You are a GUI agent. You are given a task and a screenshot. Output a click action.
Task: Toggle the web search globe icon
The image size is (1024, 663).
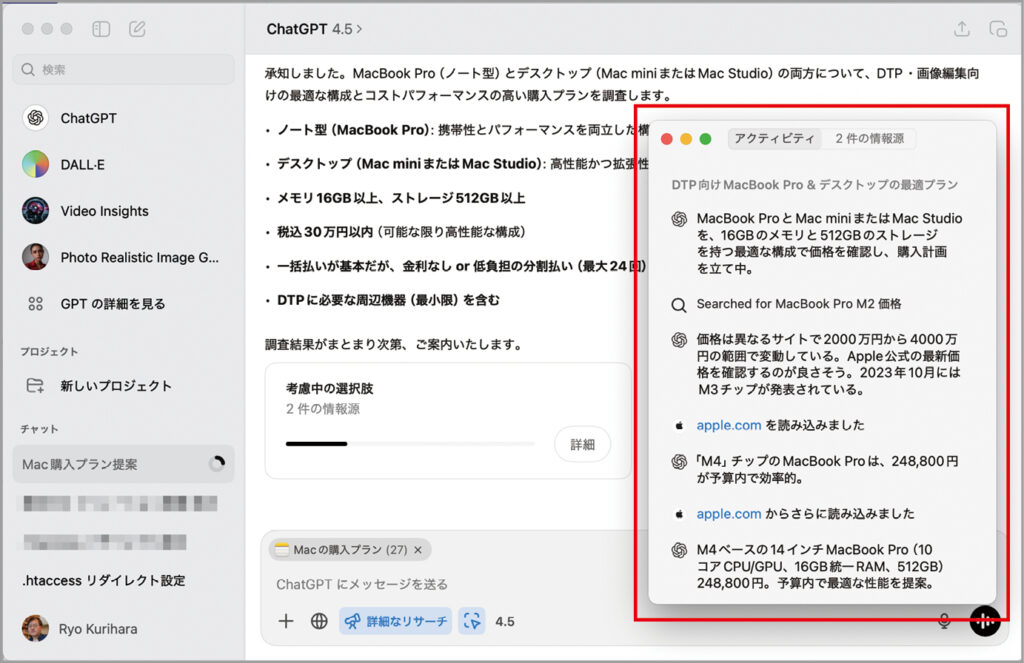[x=319, y=621]
